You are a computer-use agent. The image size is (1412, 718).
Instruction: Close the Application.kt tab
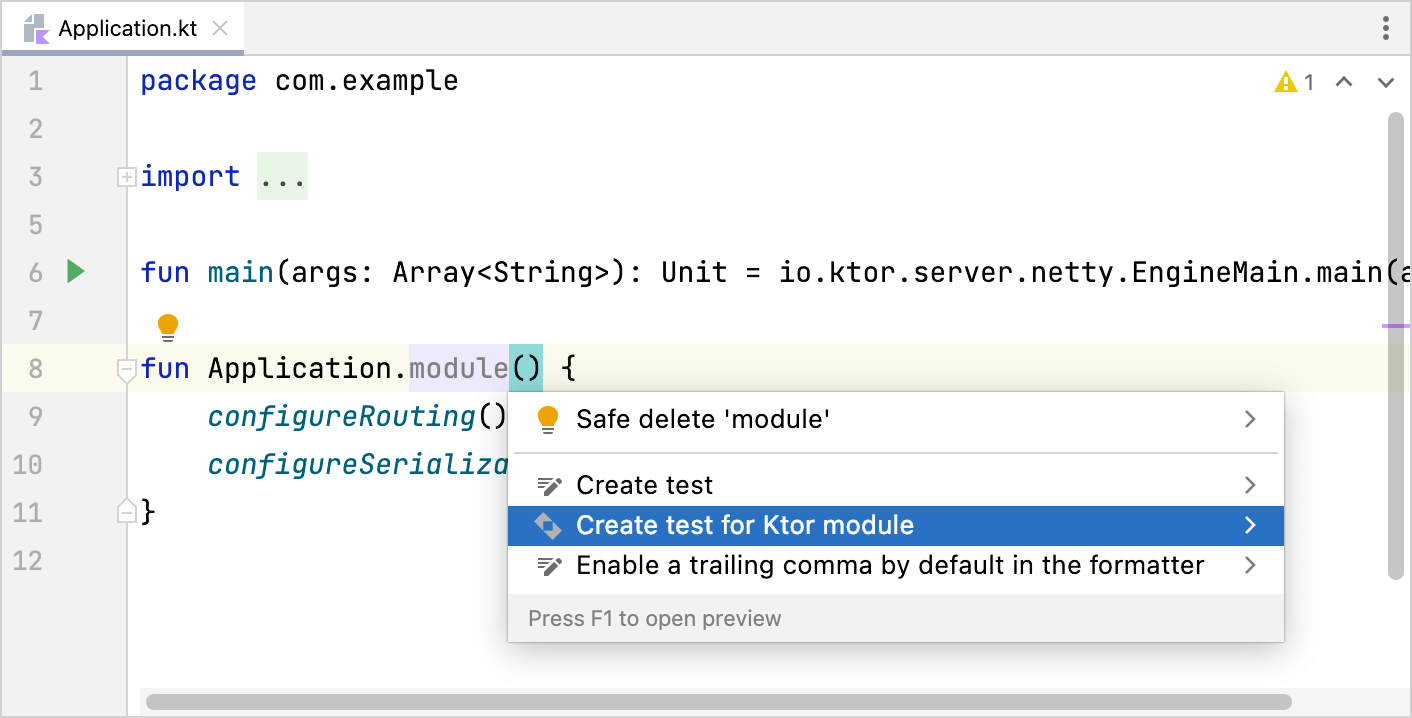(x=220, y=29)
